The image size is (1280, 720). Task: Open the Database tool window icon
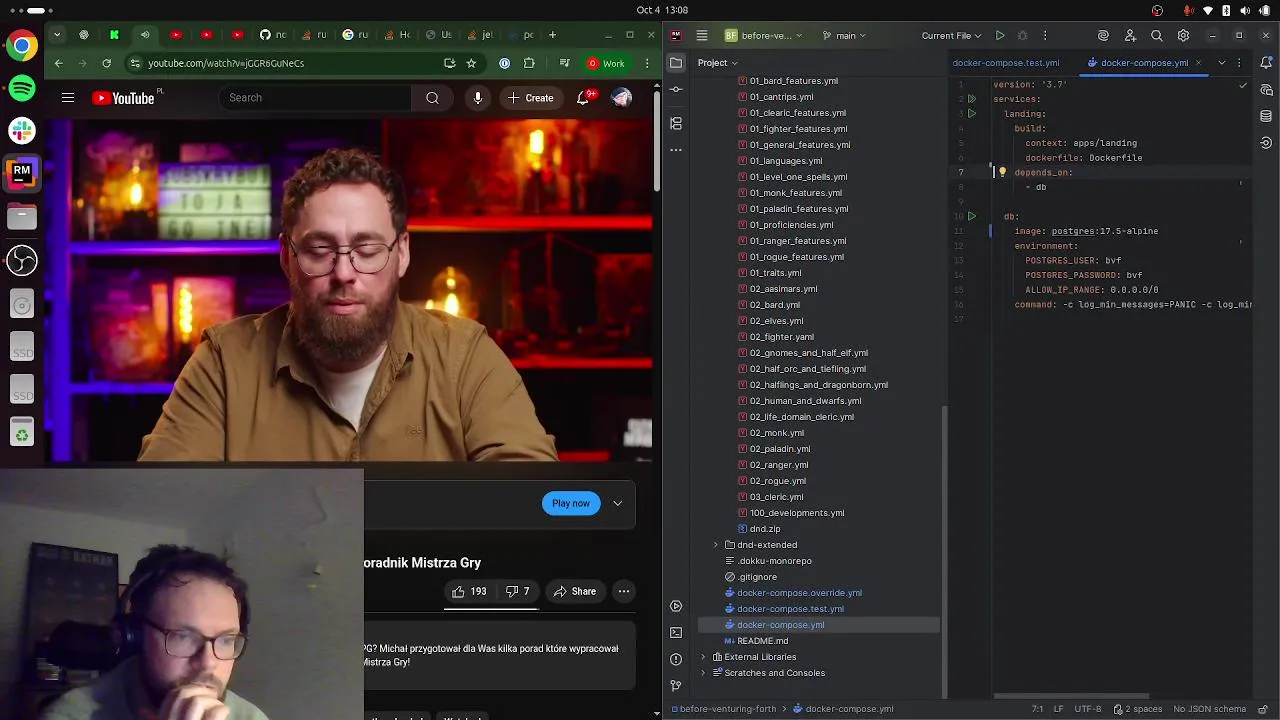pos(1266,116)
